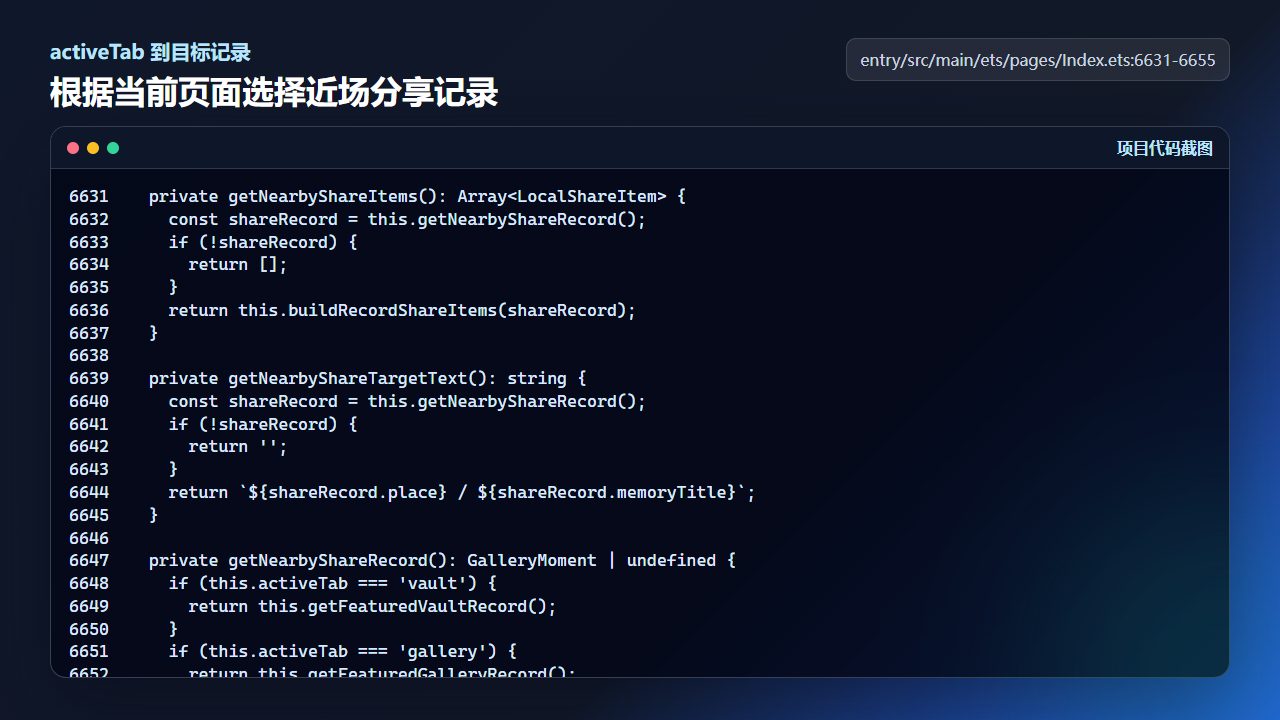Viewport: 1280px width, 720px height.
Task: Click closing brace on line 6645
Action: coord(154,515)
